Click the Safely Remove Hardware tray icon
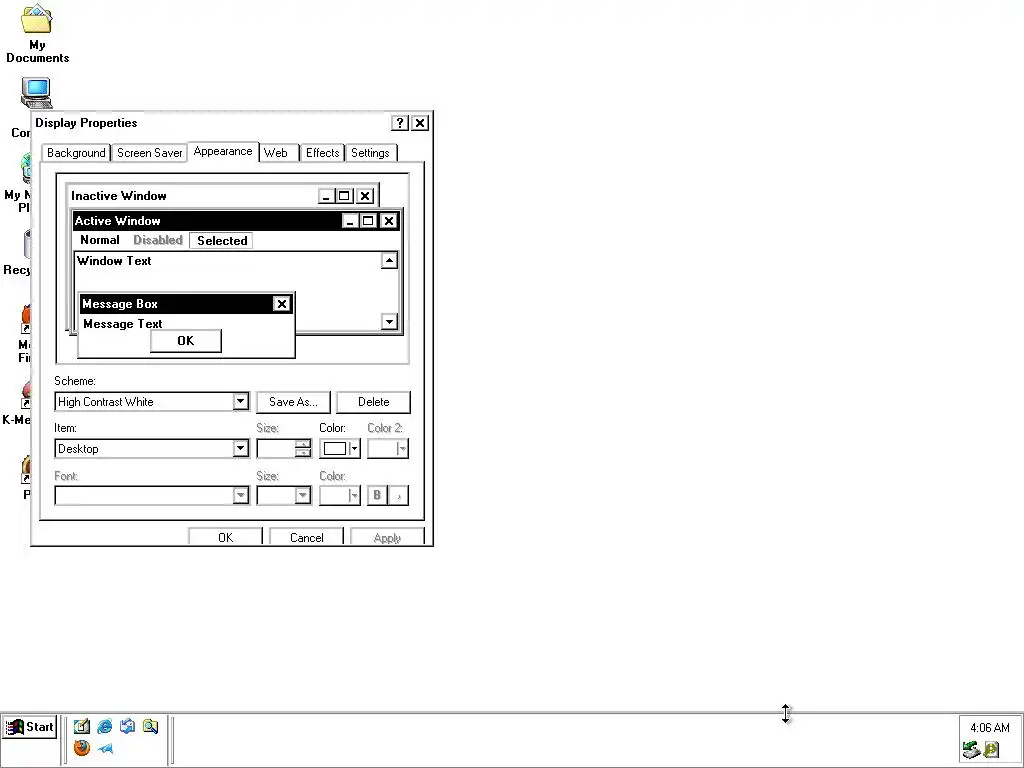 pyautogui.click(x=971, y=749)
